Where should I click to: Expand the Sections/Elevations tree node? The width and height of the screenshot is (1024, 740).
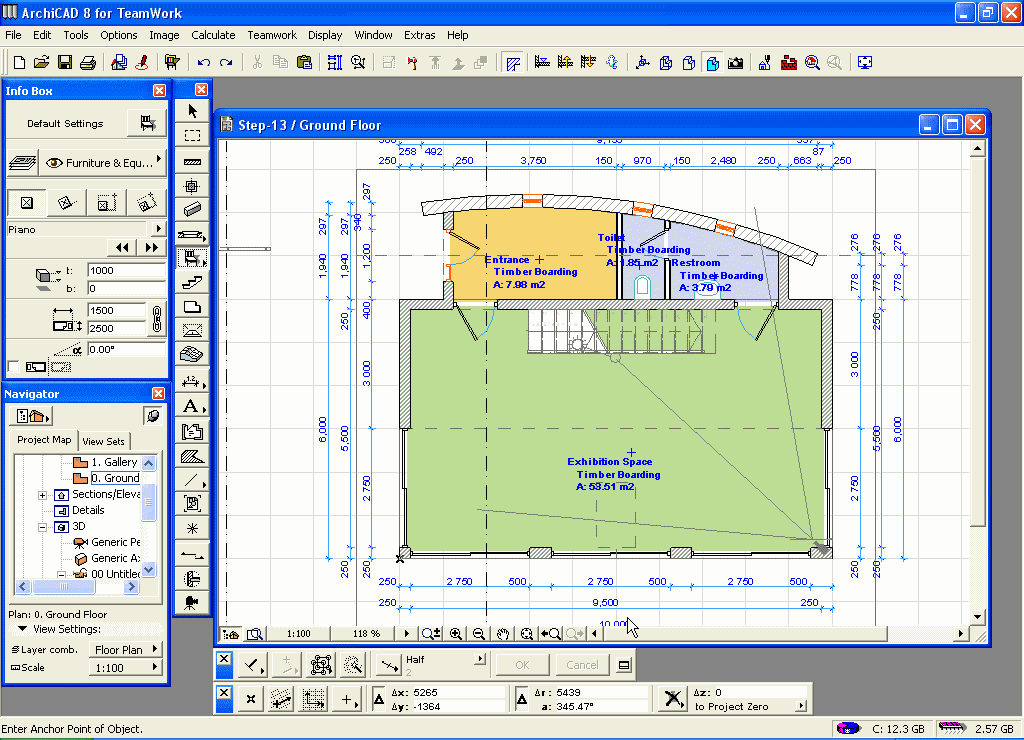point(42,495)
